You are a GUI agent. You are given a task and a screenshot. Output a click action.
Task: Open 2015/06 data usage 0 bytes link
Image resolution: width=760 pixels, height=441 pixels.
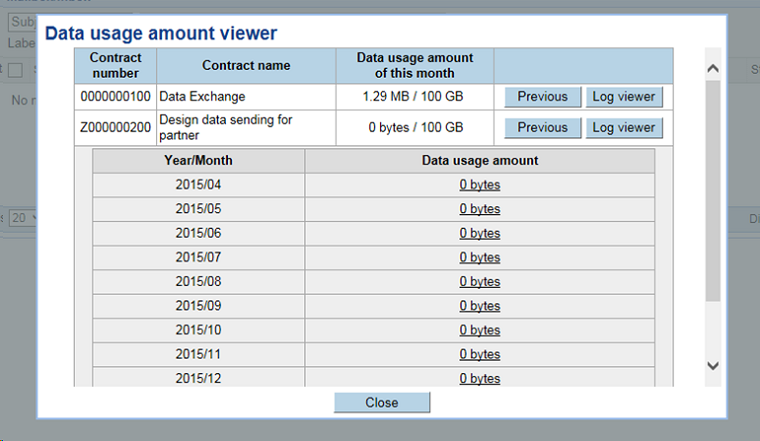click(480, 233)
